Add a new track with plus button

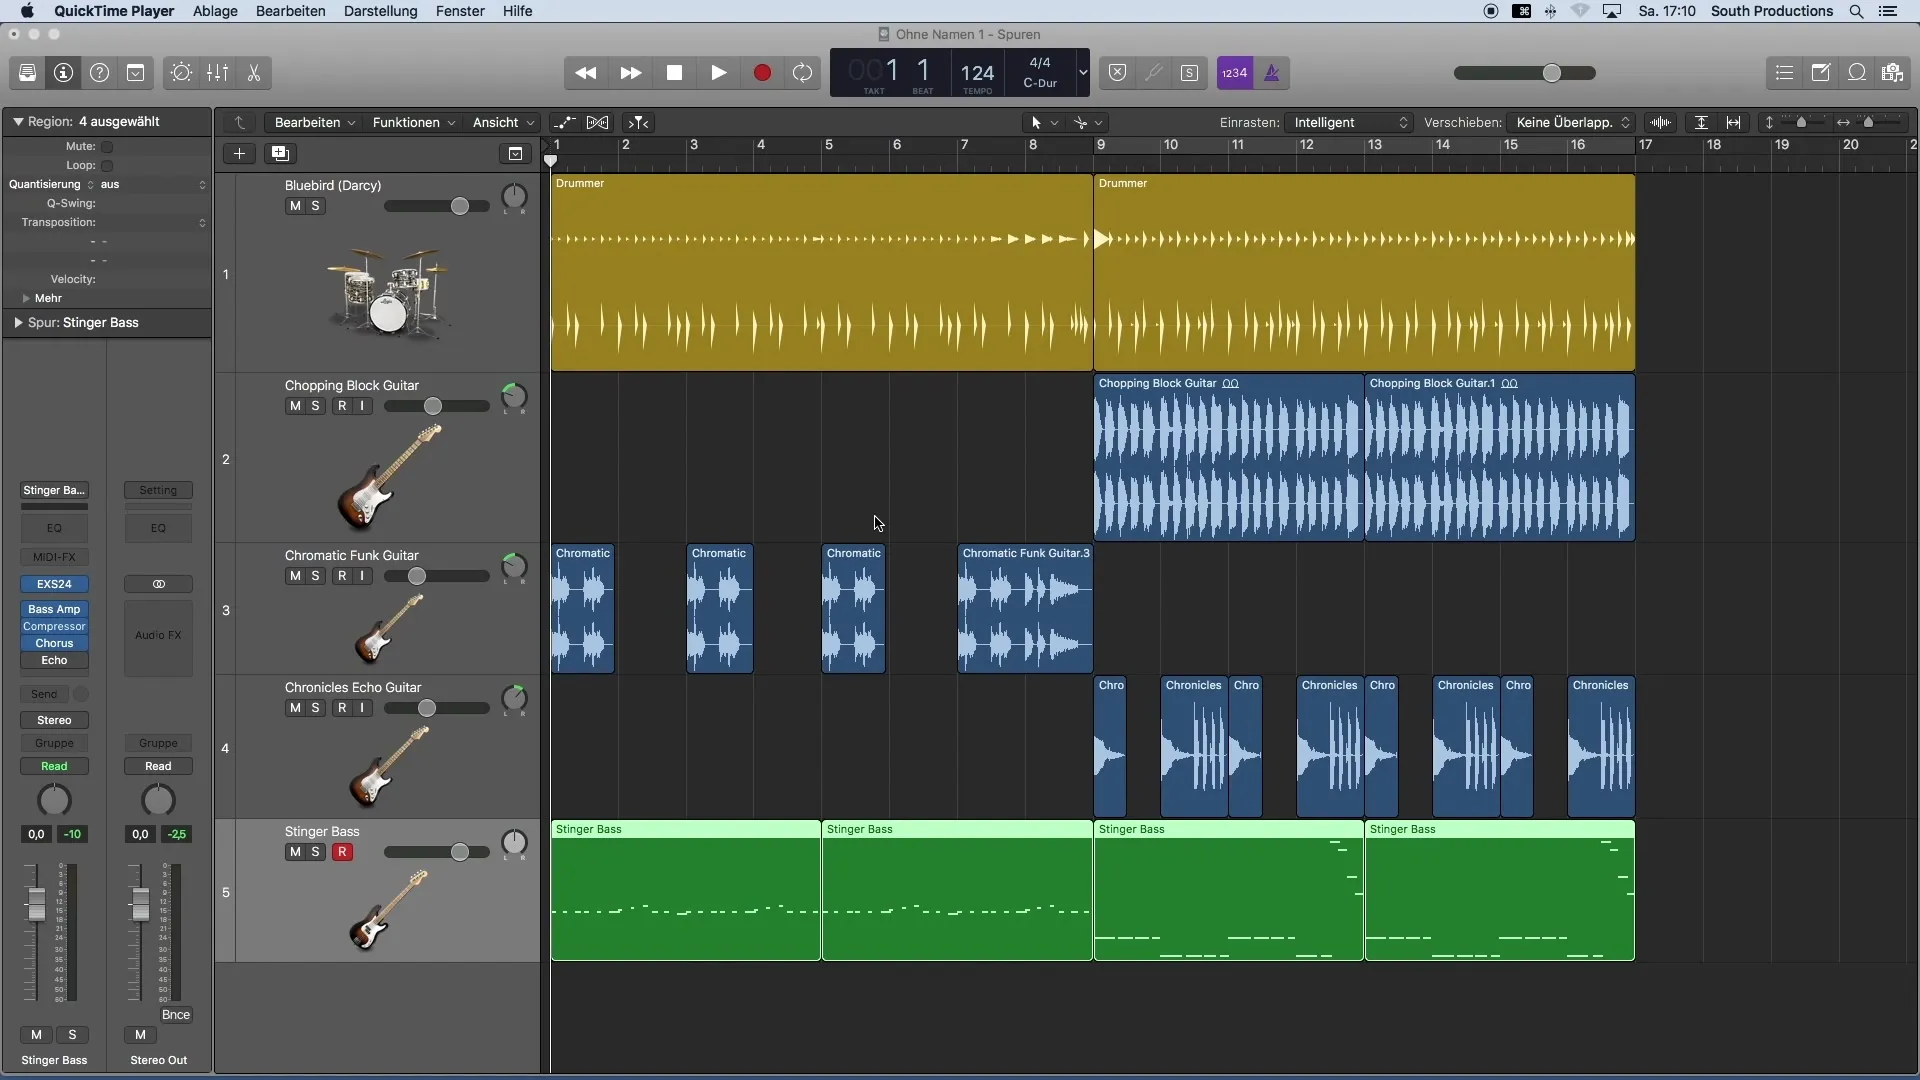coord(239,153)
